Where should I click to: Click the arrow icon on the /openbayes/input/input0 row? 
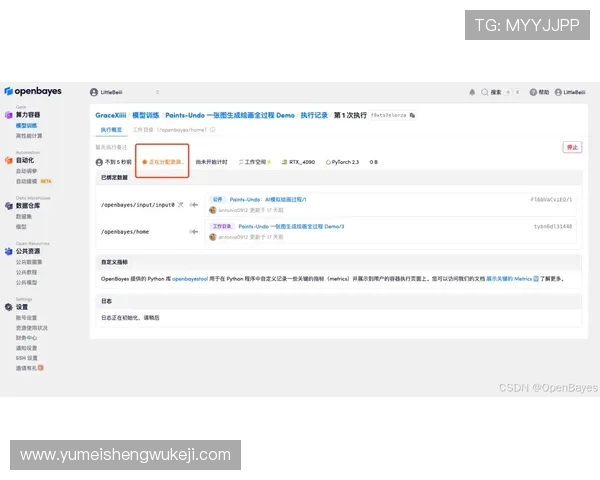(x=194, y=205)
